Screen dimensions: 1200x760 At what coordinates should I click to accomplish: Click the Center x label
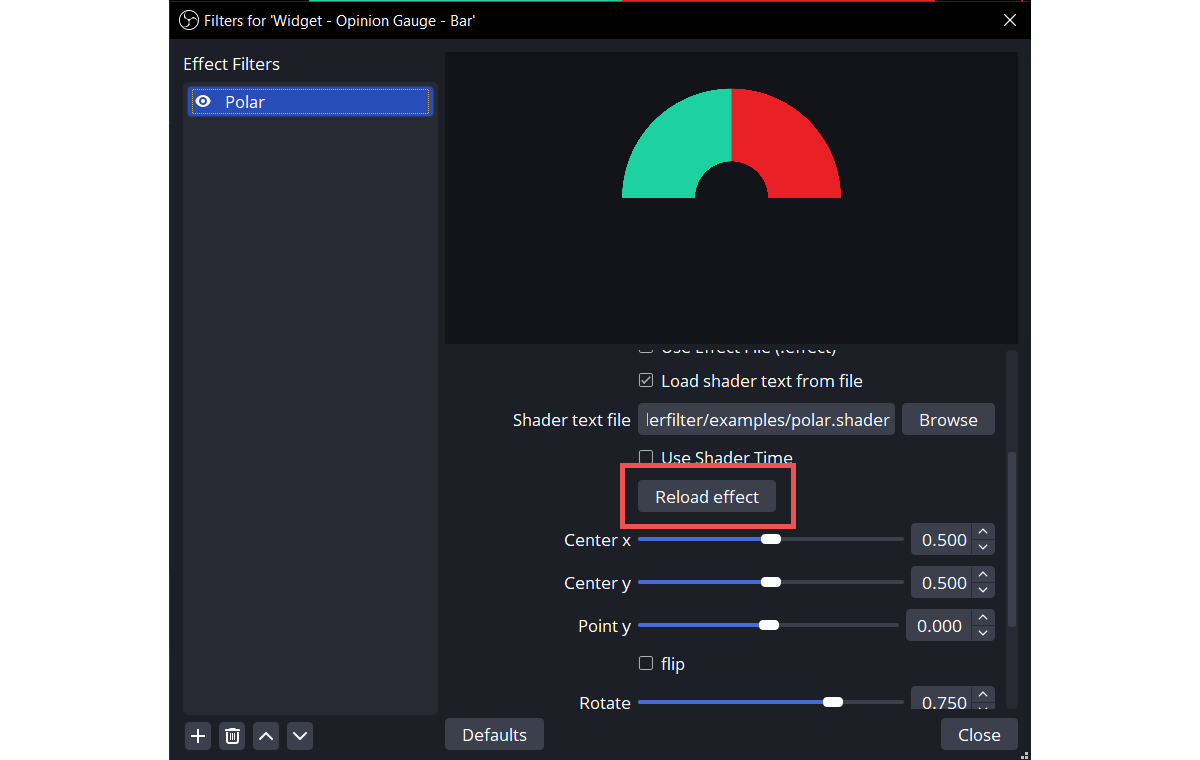[x=597, y=540]
